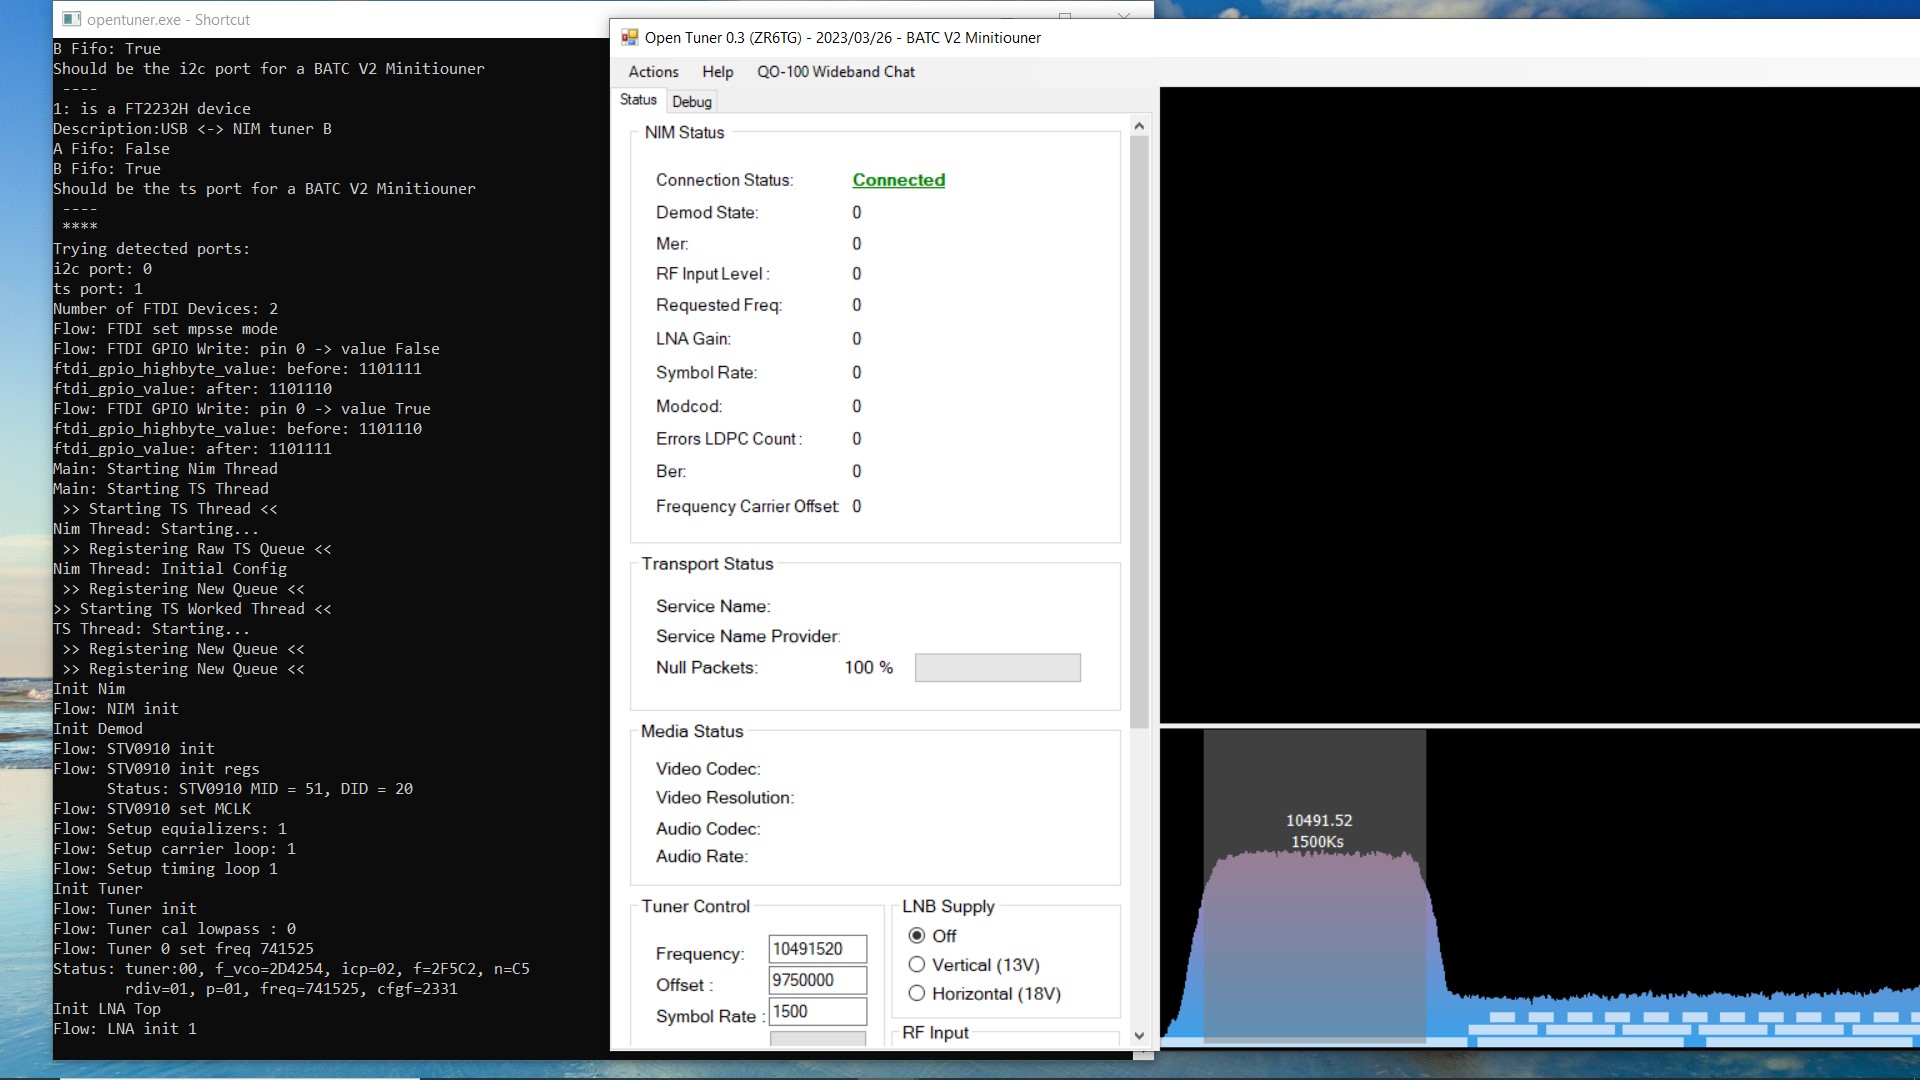Click the LNA Gain label
Screen dimensions: 1920x1080
point(693,339)
